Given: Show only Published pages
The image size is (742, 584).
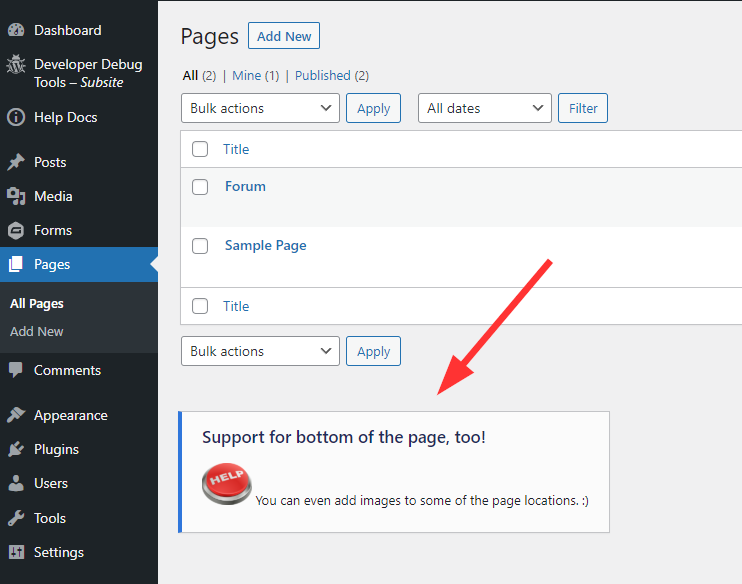Looking at the screenshot, I should [x=323, y=75].
